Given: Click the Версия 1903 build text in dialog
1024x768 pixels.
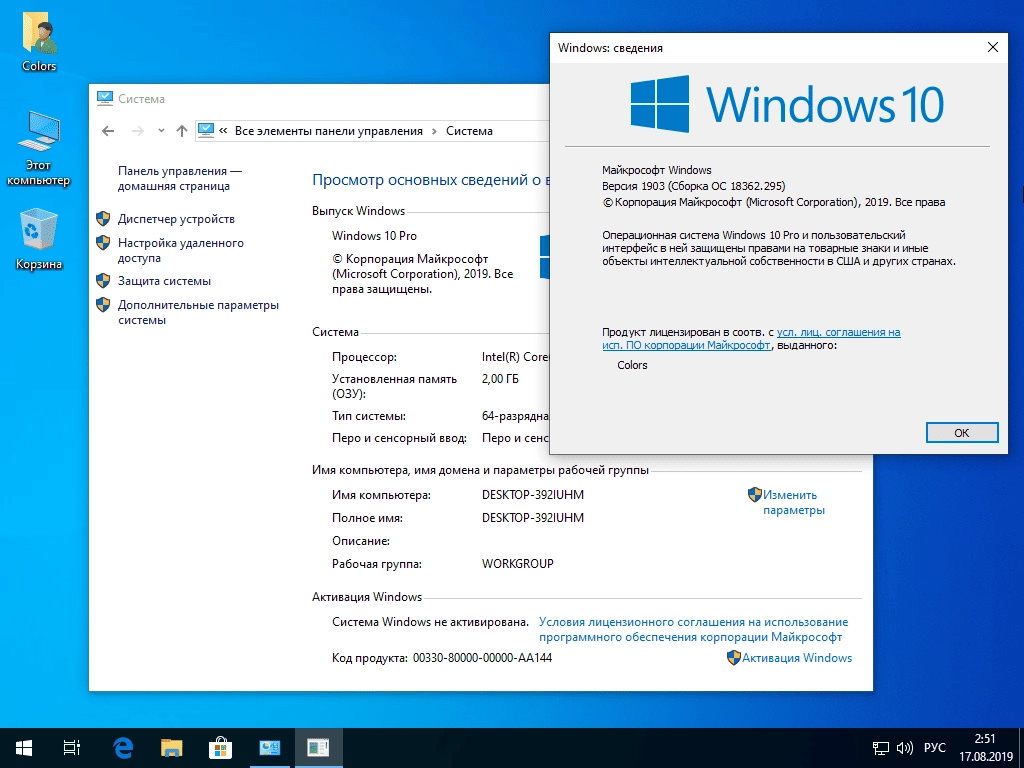Looking at the screenshot, I should (x=694, y=185).
